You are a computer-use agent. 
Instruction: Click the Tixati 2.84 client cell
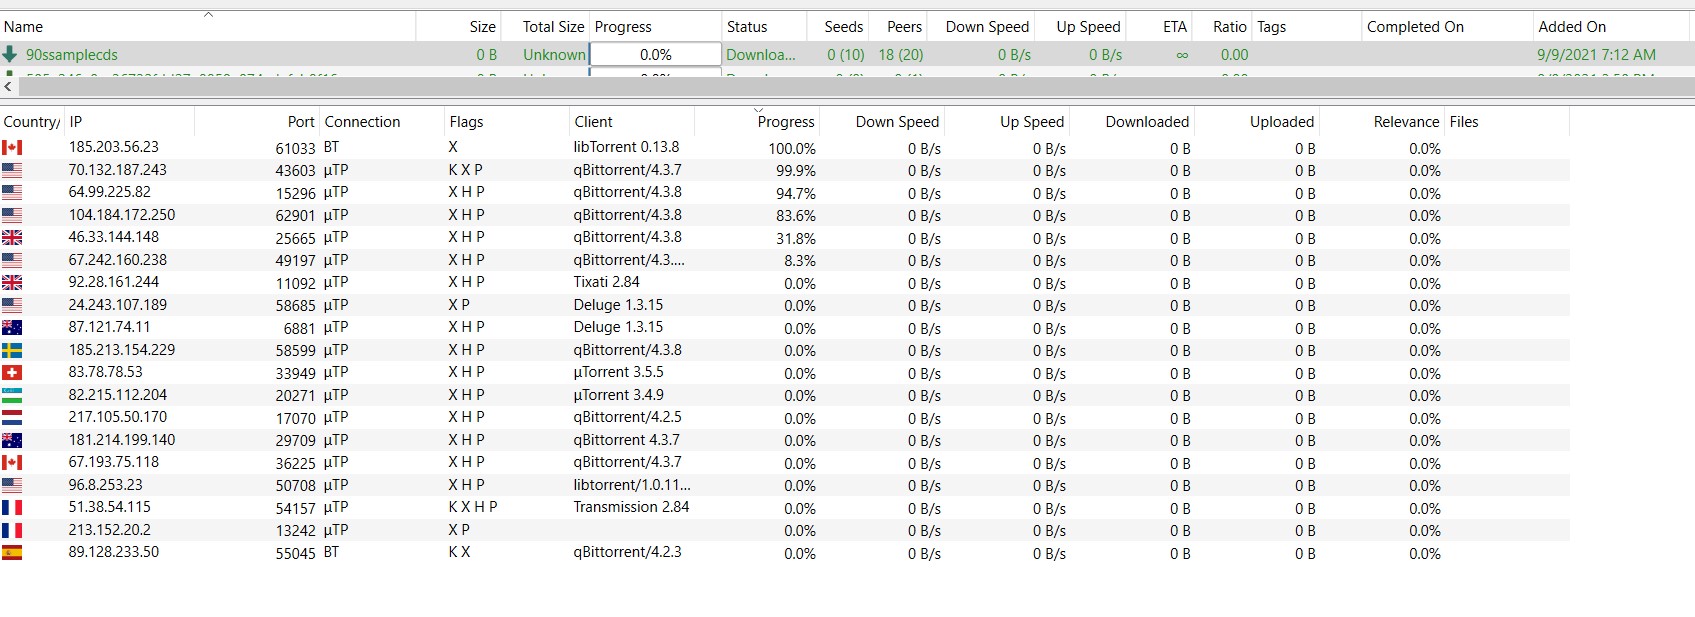click(606, 282)
